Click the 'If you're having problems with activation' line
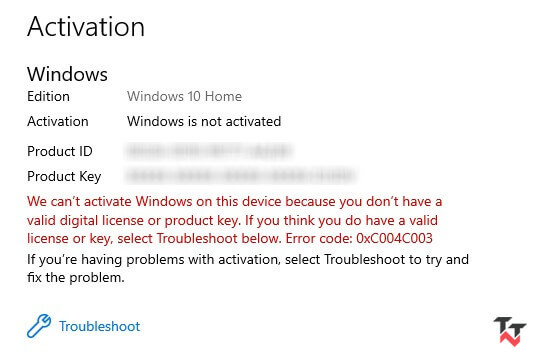Viewport: 540px width, 360px height. pyautogui.click(x=248, y=259)
